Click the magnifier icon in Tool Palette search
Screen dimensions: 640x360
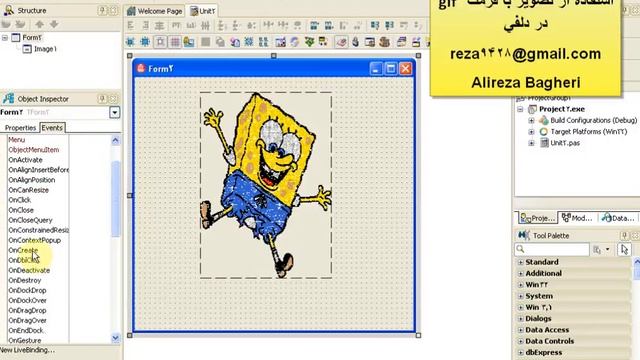520,249
